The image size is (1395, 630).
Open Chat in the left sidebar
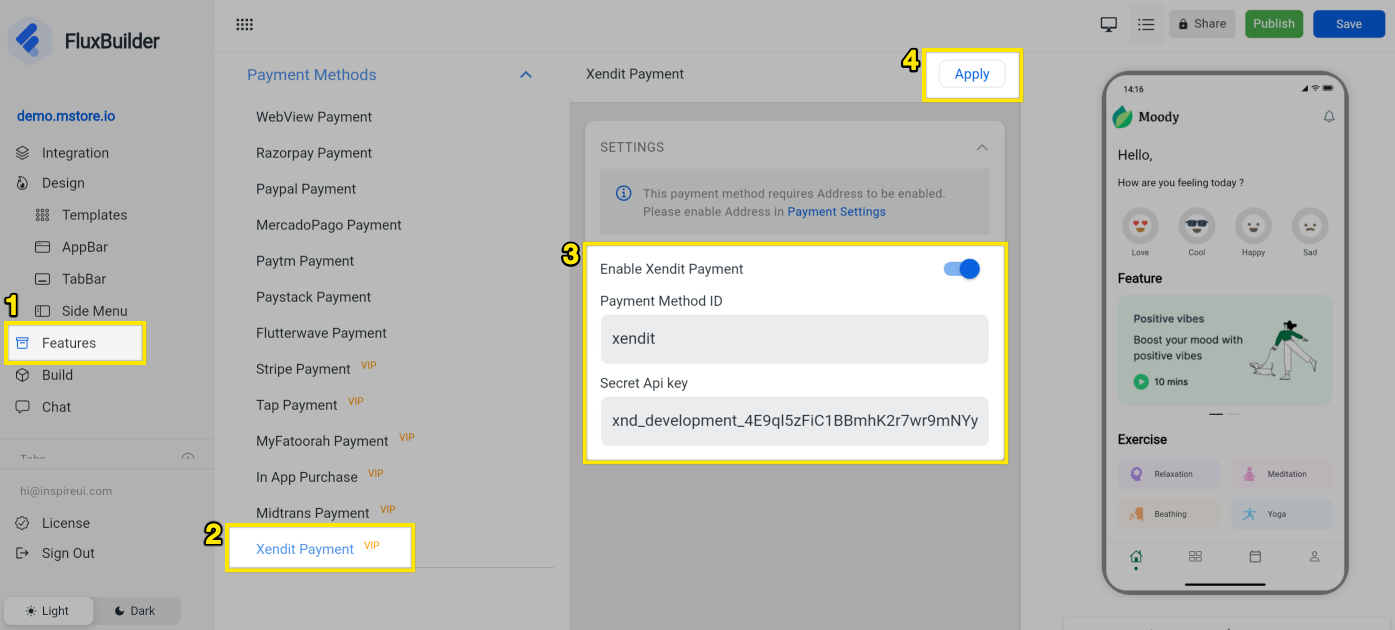coord(56,407)
